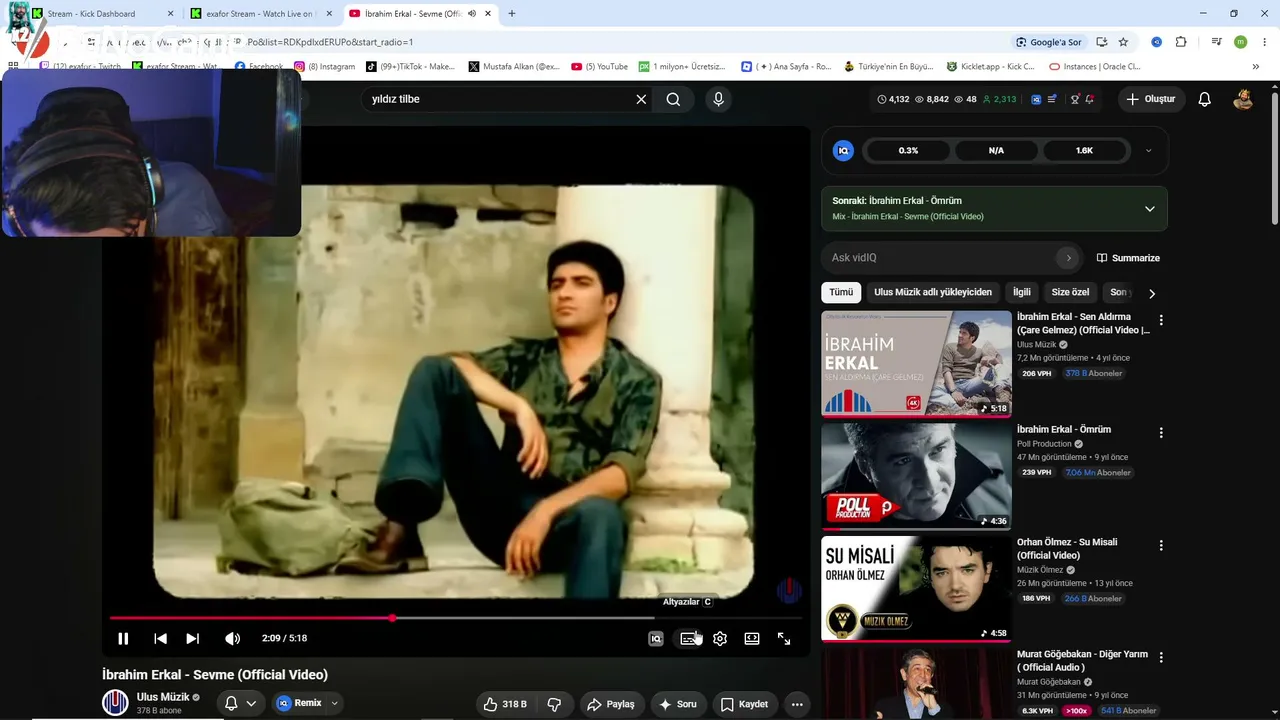This screenshot has height=720, width=1280.
Task: Open the subscription notification bell dropdown
Action: (x=240, y=703)
